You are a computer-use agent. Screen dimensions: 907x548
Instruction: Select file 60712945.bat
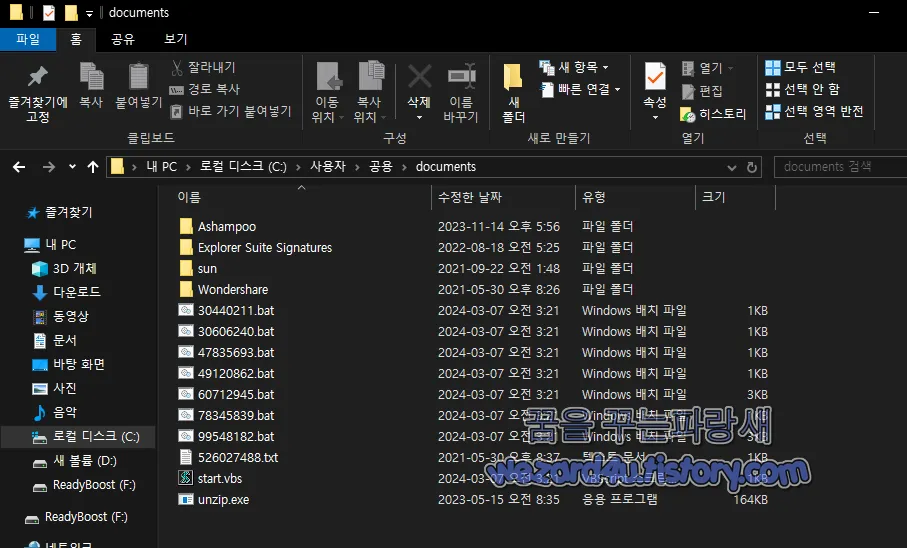coord(226,395)
